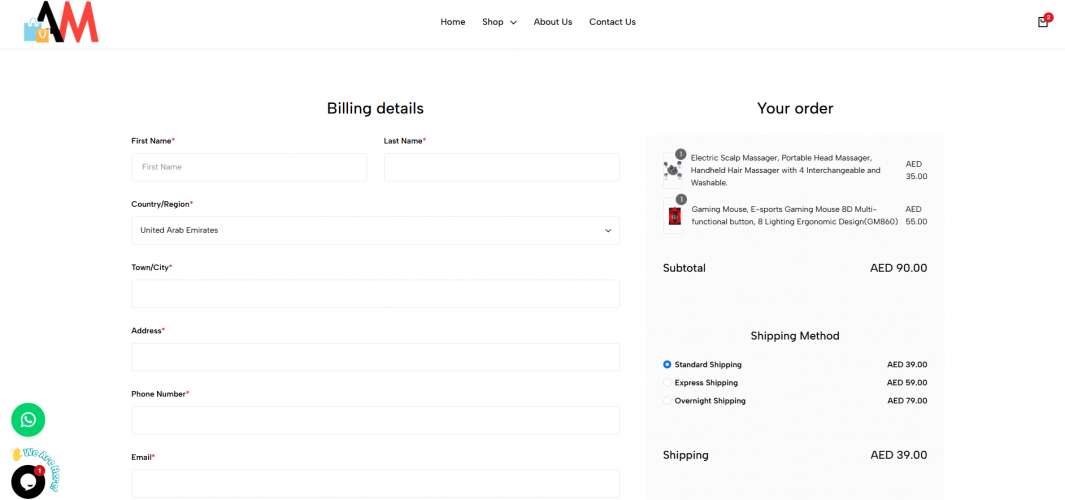1065x500 pixels.
Task: Click the Electric Scalp Massager thumbnail
Action: point(672,170)
